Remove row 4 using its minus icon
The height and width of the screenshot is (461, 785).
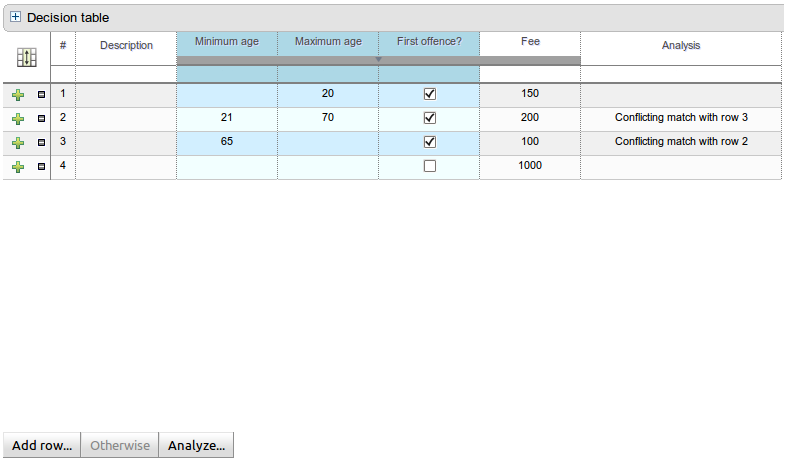coord(41,167)
